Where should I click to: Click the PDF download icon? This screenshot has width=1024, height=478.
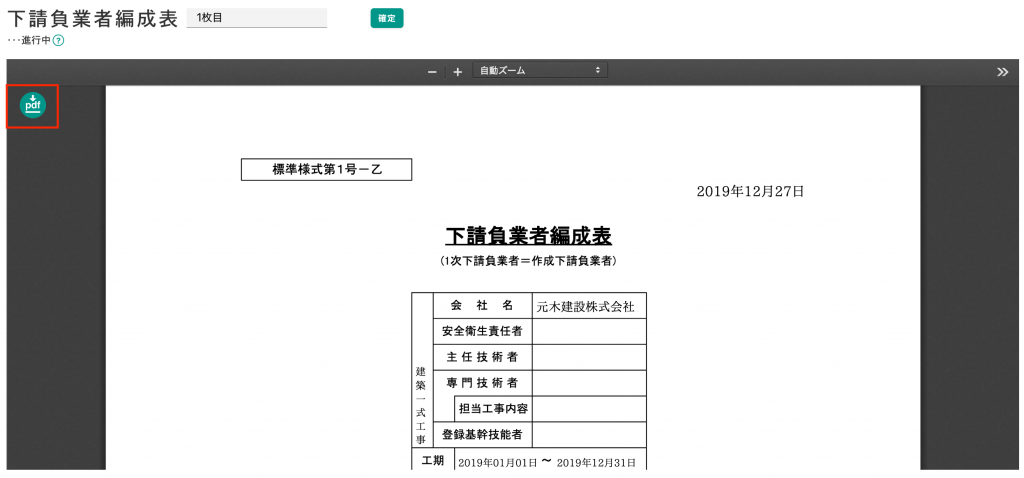click(33, 105)
